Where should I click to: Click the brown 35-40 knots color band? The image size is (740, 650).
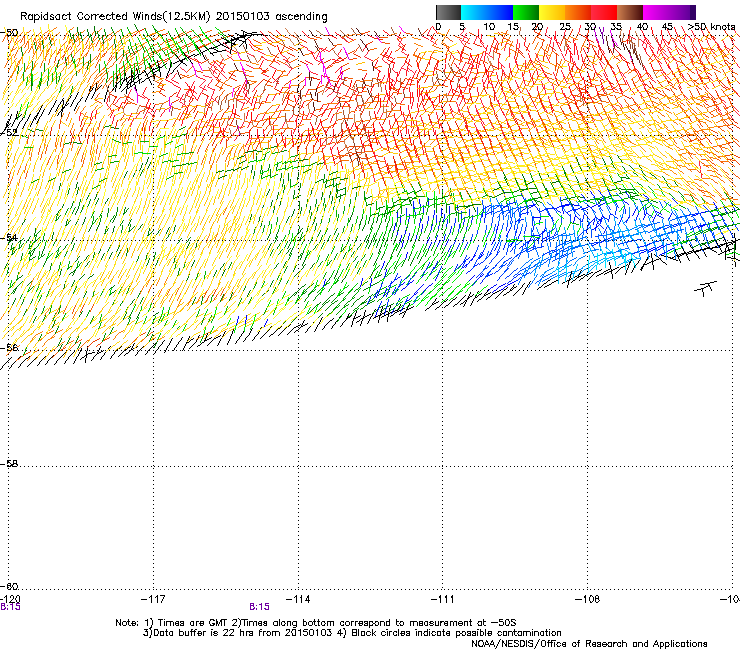click(x=630, y=12)
